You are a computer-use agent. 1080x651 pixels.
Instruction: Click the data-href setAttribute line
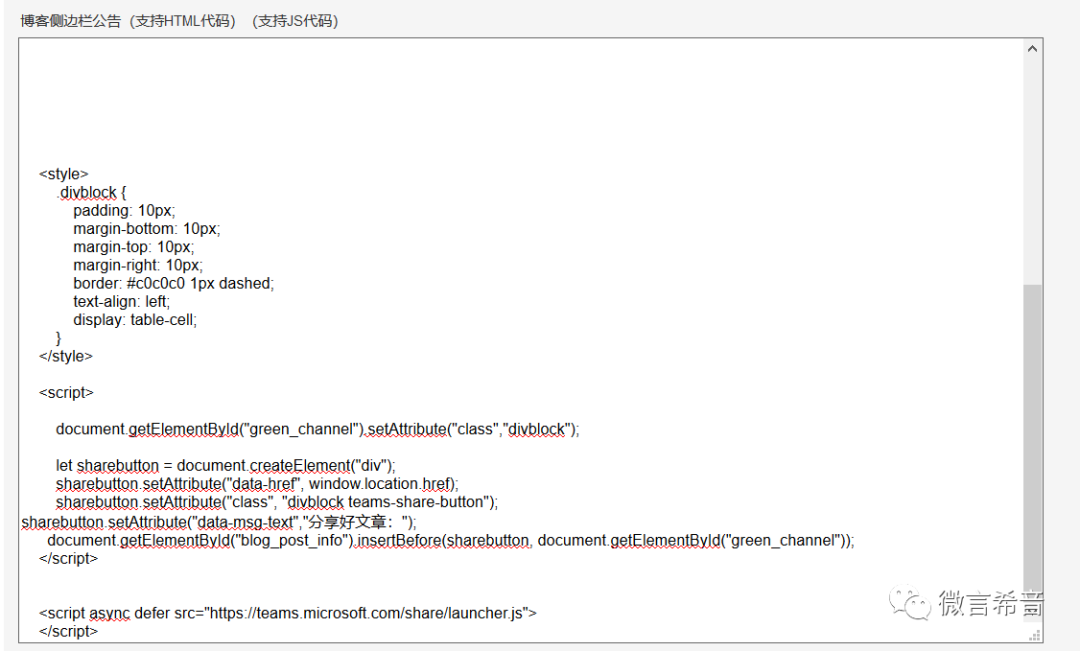[257, 484]
